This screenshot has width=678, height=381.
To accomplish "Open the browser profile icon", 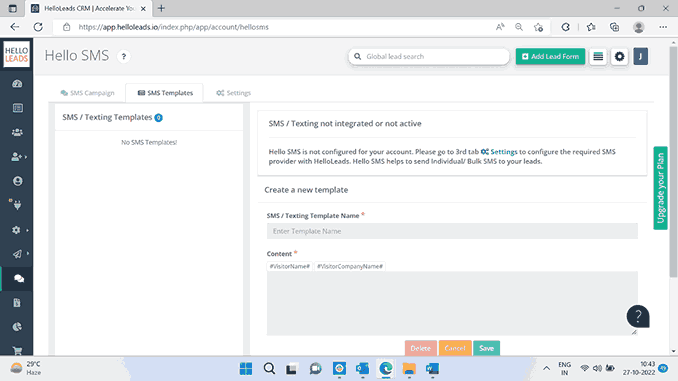I will (x=639, y=27).
